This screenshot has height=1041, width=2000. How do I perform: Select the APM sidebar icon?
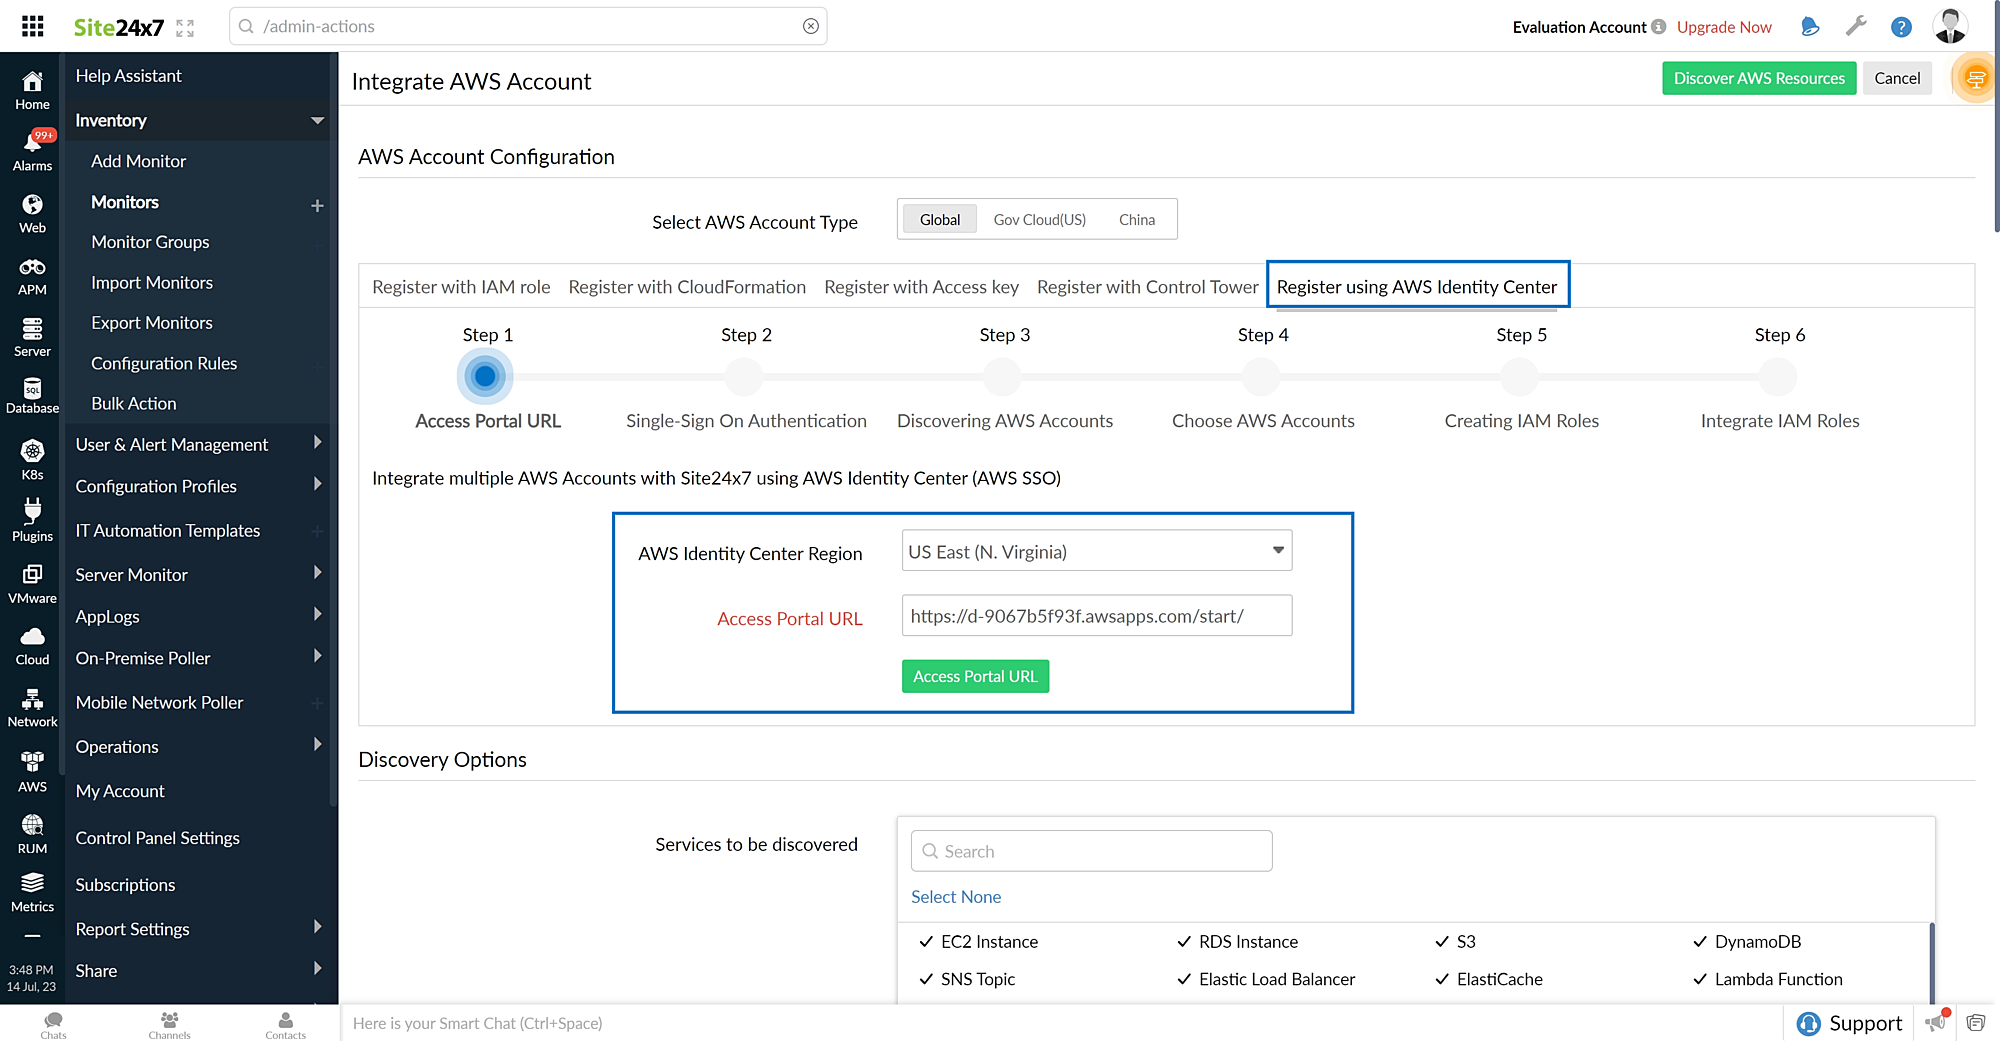click(32, 267)
